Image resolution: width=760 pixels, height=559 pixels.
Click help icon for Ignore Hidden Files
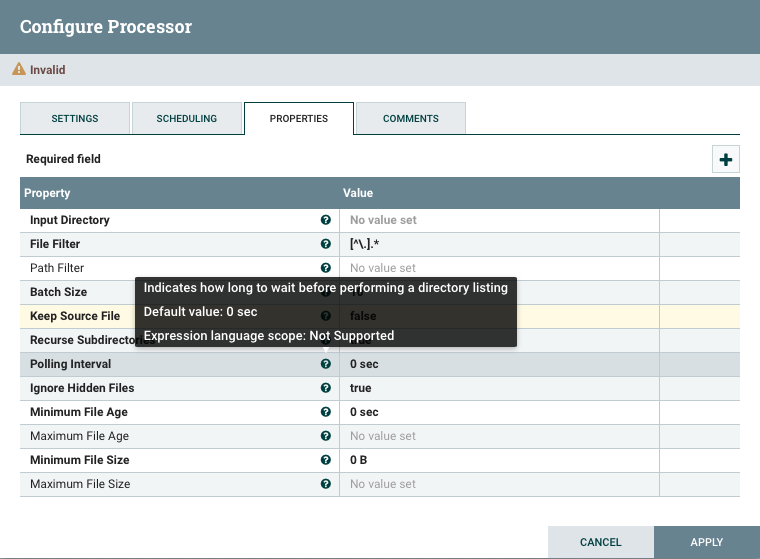325,388
